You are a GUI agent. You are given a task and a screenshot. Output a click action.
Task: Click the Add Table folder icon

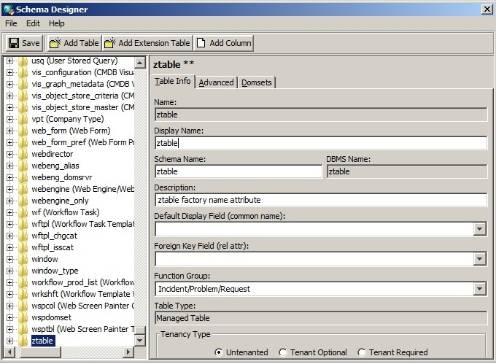[55, 43]
